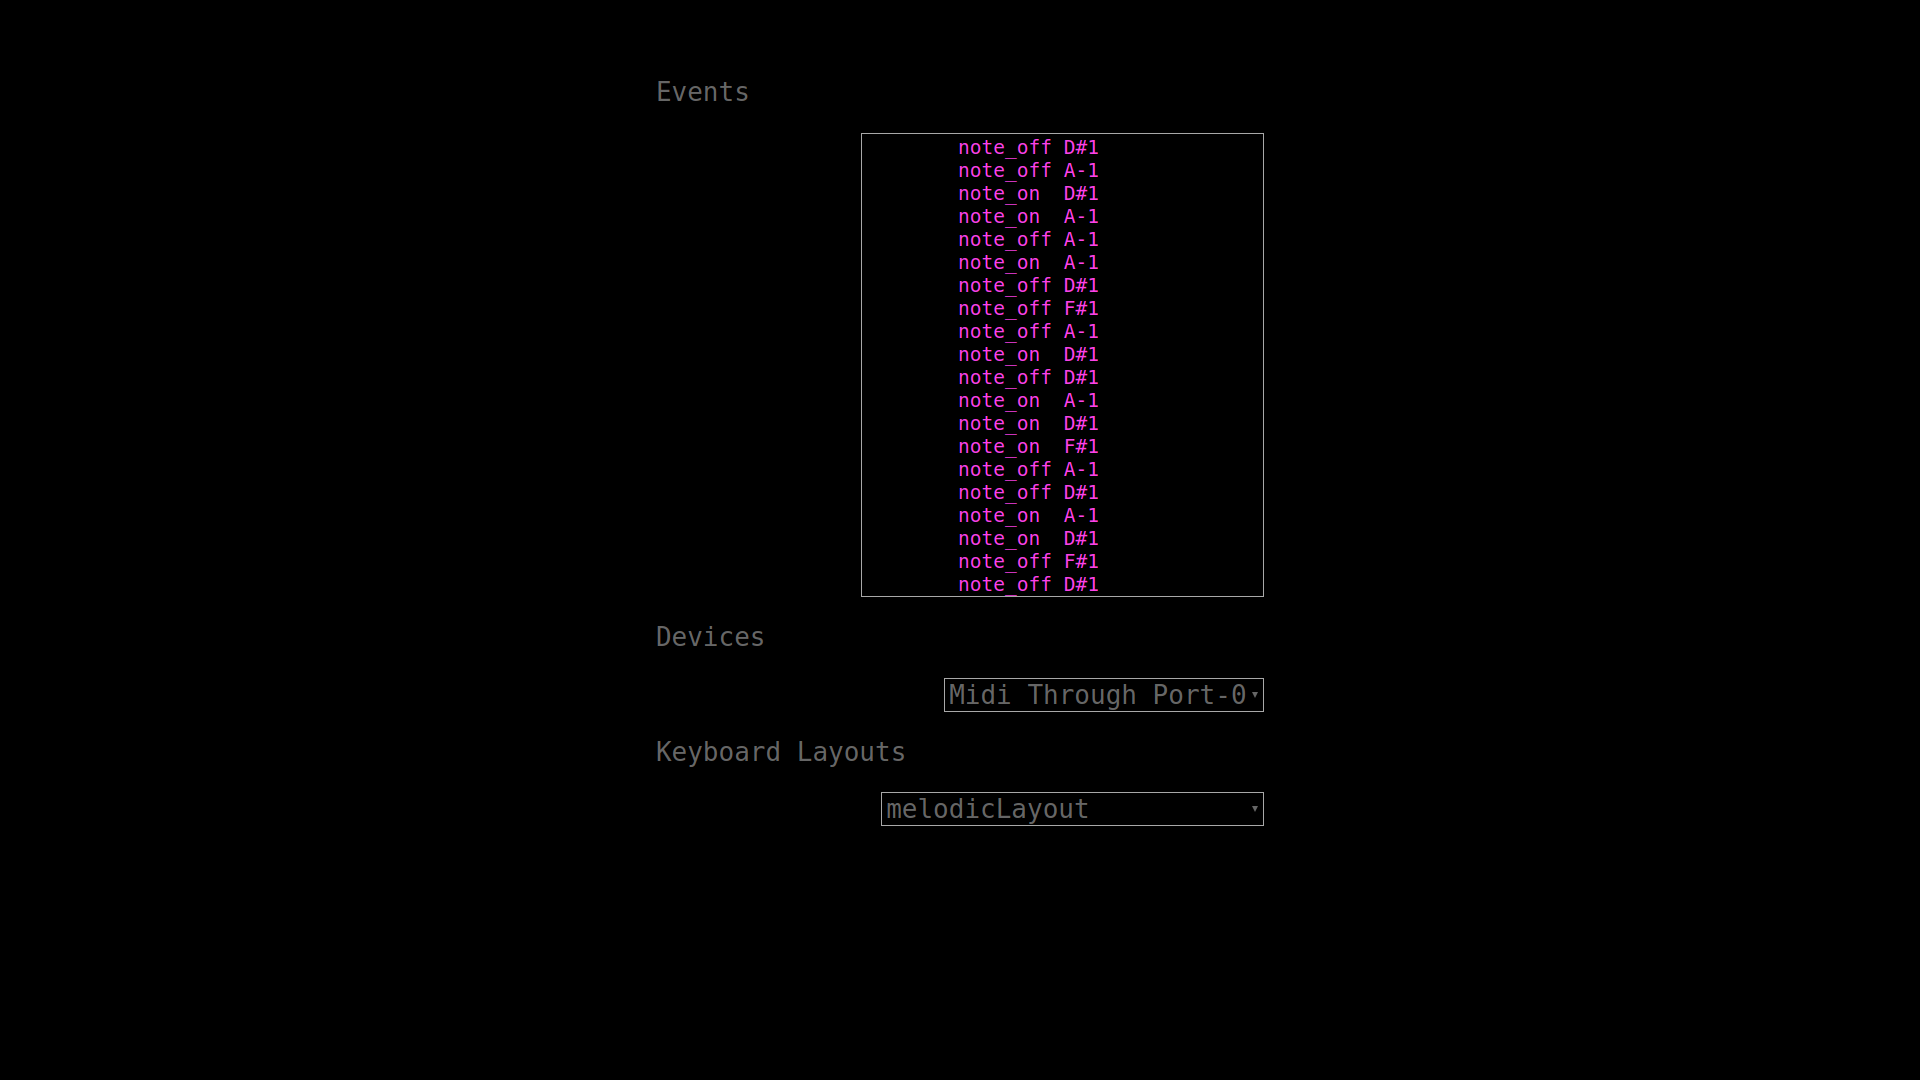Select the bottom-most note_off D#1 event
Screen dimensions: 1920x1080
click(1028, 585)
